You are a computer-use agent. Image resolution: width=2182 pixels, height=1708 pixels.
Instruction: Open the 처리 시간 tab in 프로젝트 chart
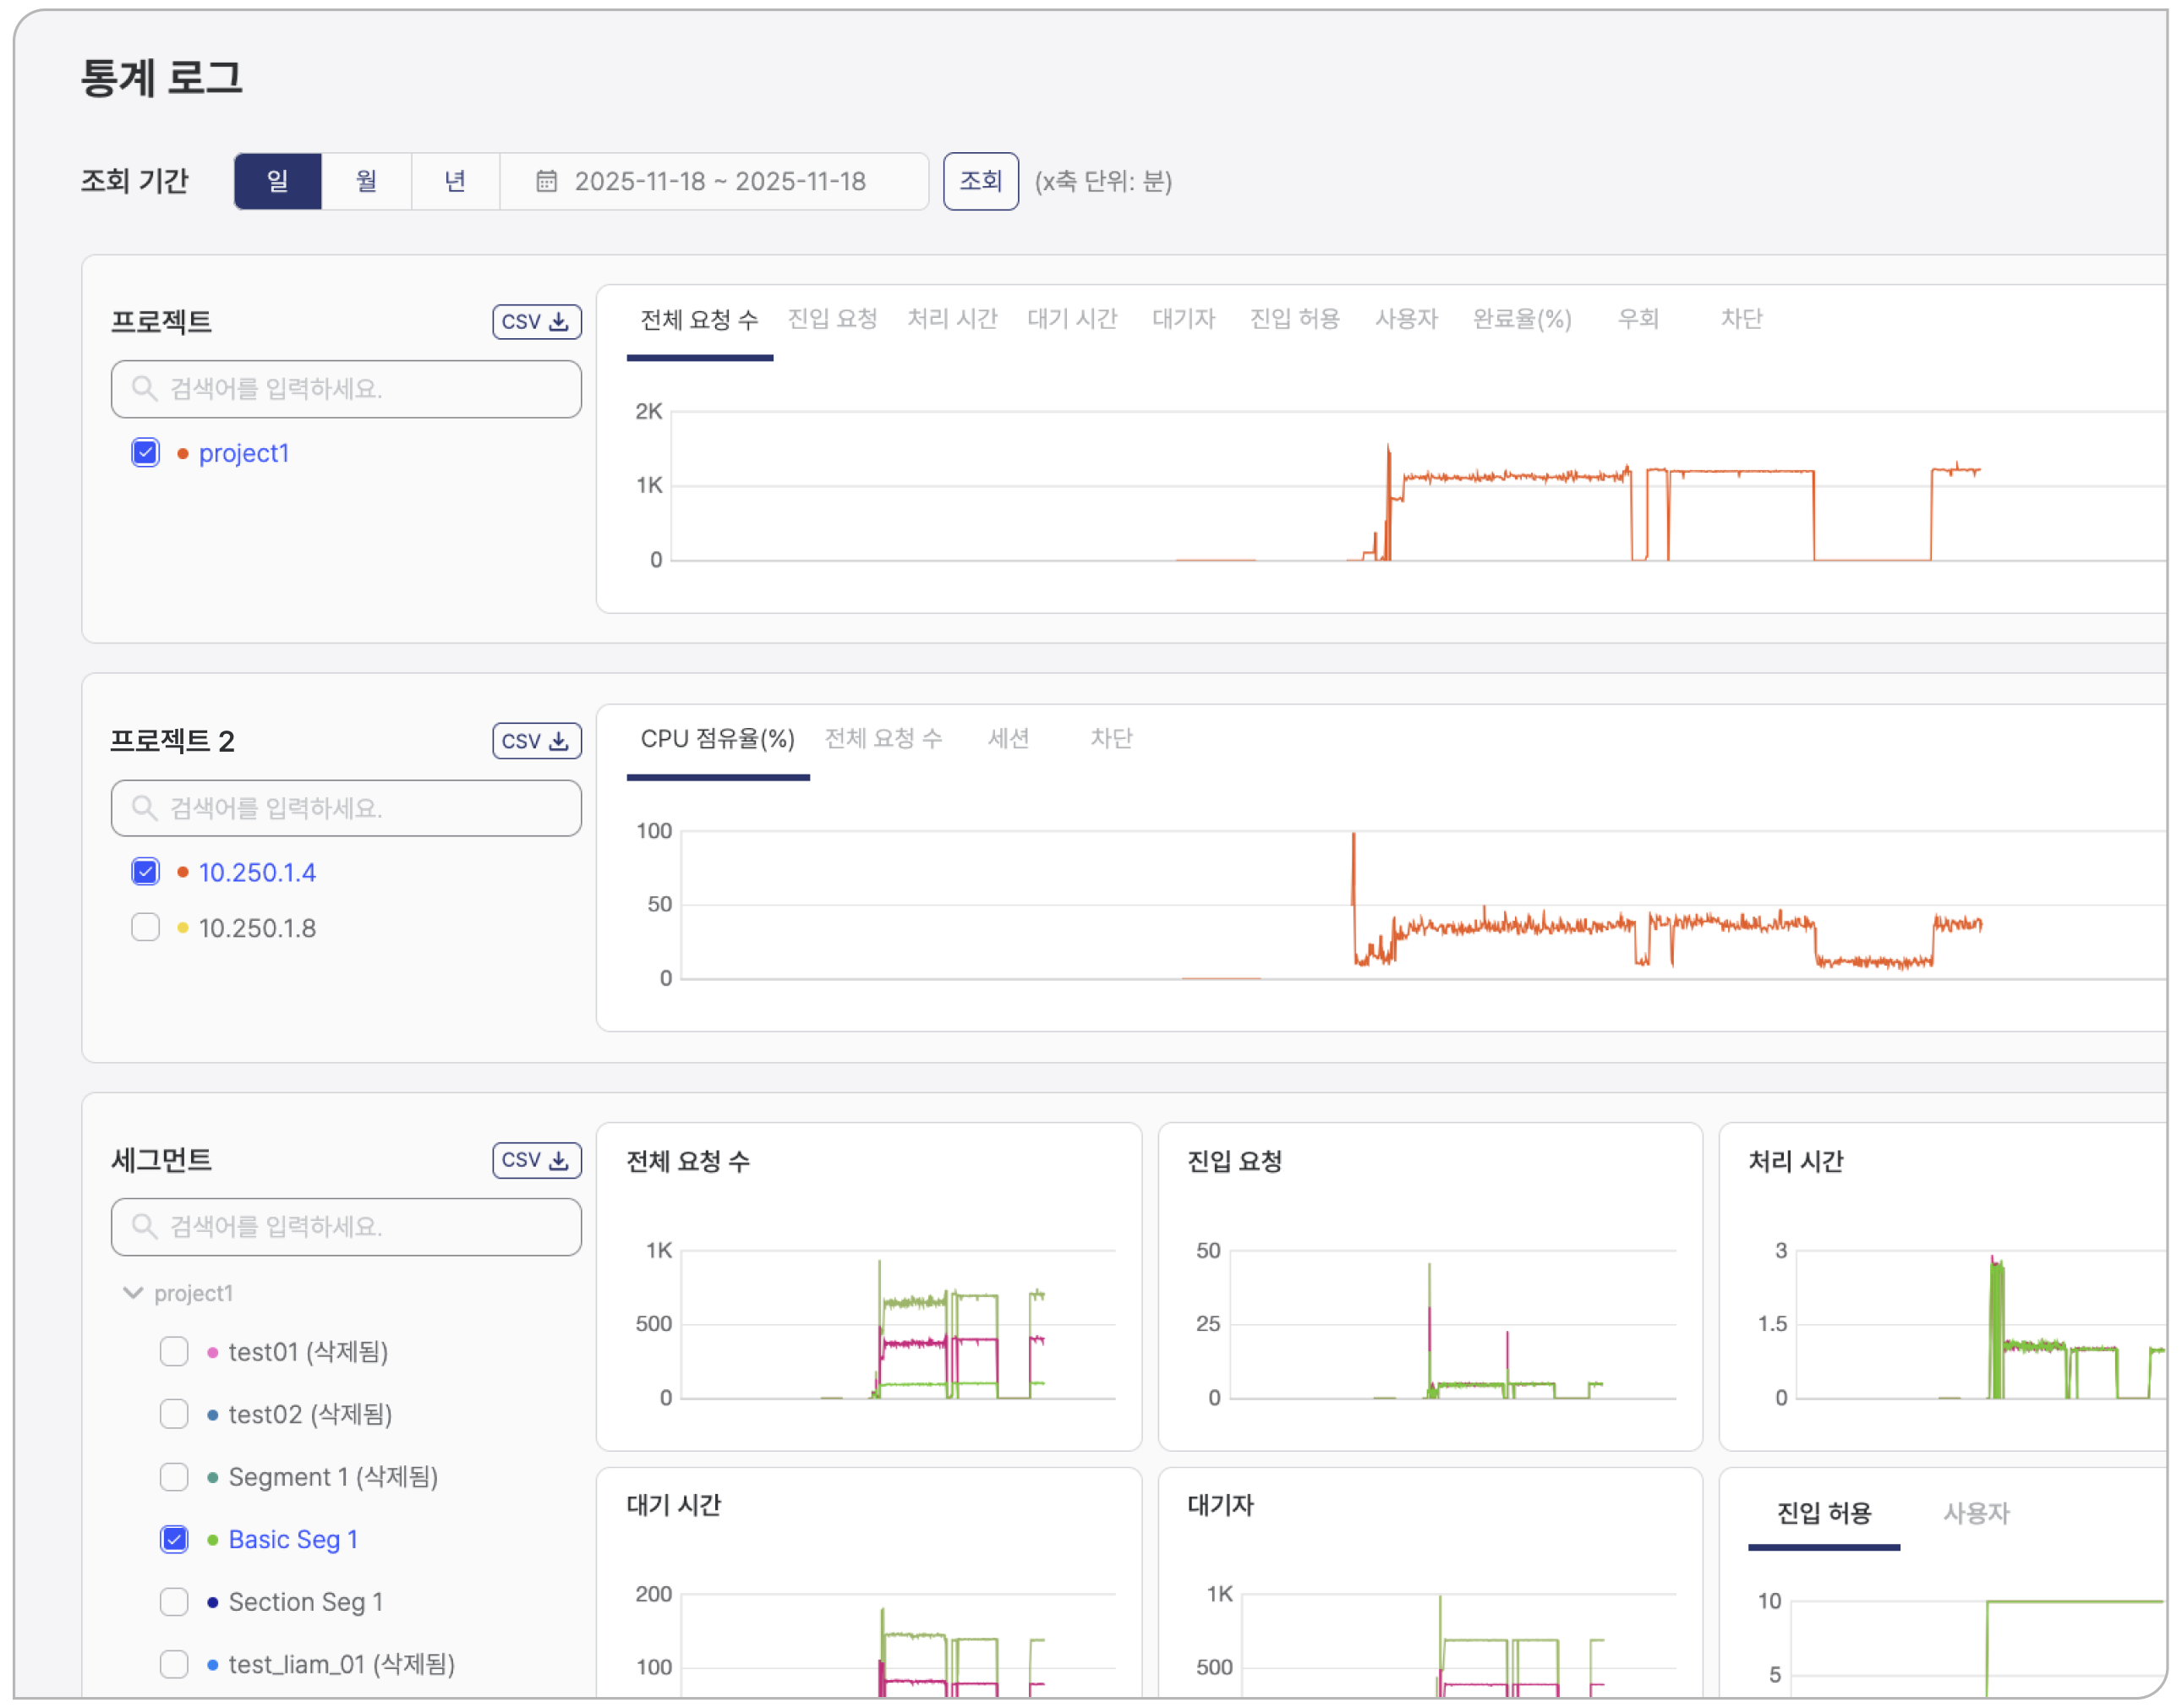click(952, 319)
